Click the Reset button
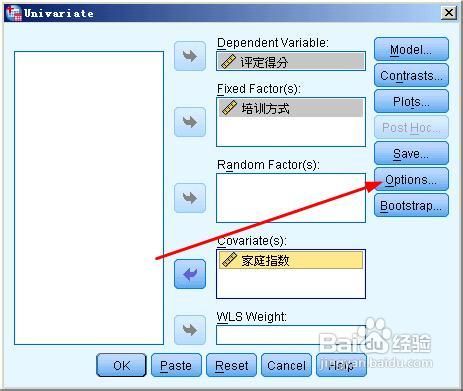Viewport: 463px width, 391px height. tap(231, 365)
